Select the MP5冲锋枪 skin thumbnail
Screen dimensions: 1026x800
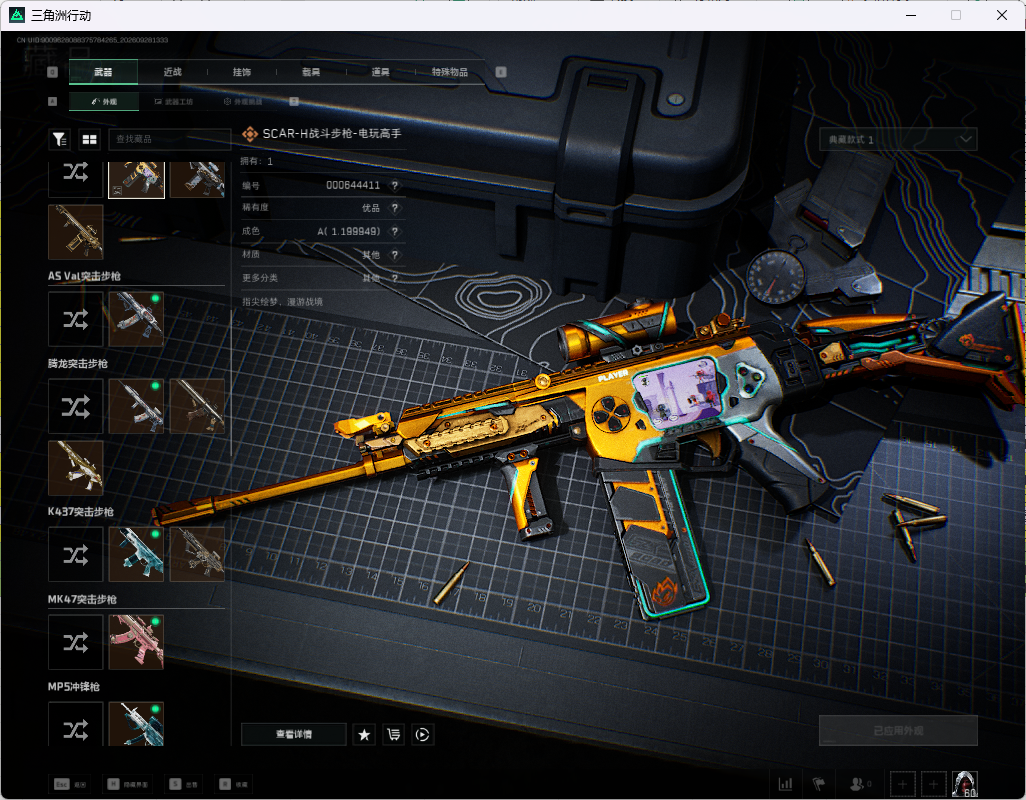coord(136,725)
